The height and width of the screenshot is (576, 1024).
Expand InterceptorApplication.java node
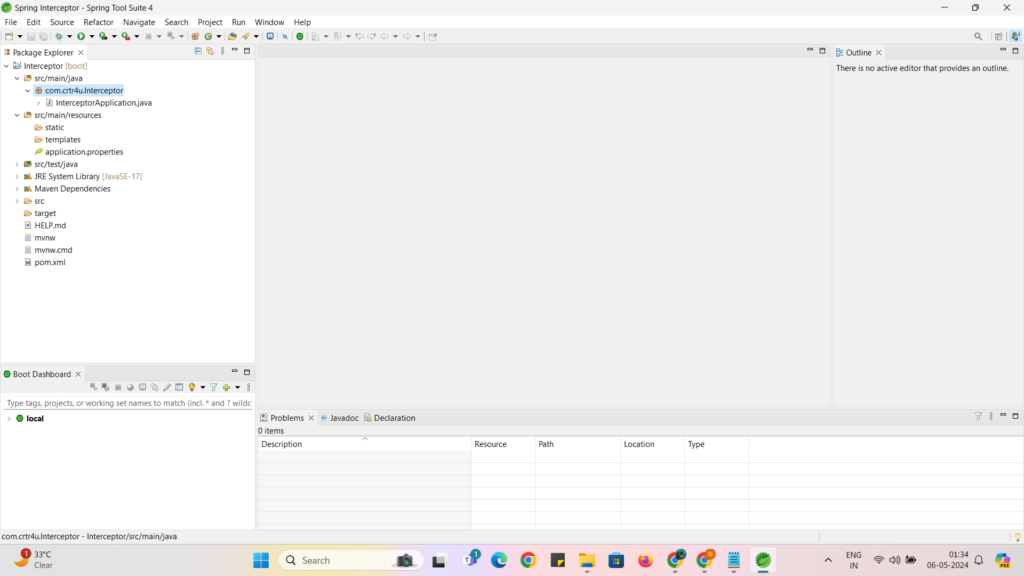[x=39, y=103]
